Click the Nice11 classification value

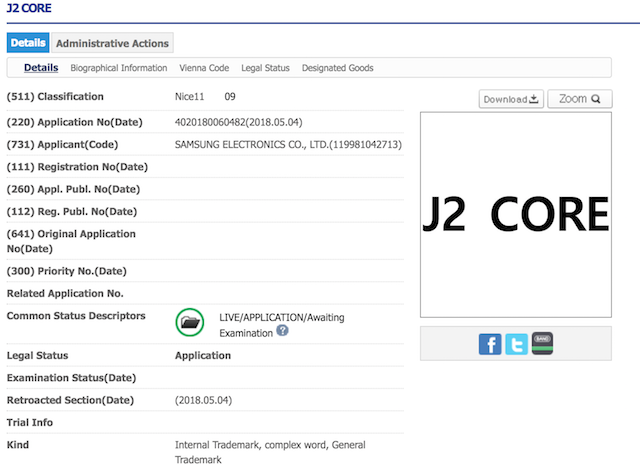pyautogui.click(x=191, y=97)
